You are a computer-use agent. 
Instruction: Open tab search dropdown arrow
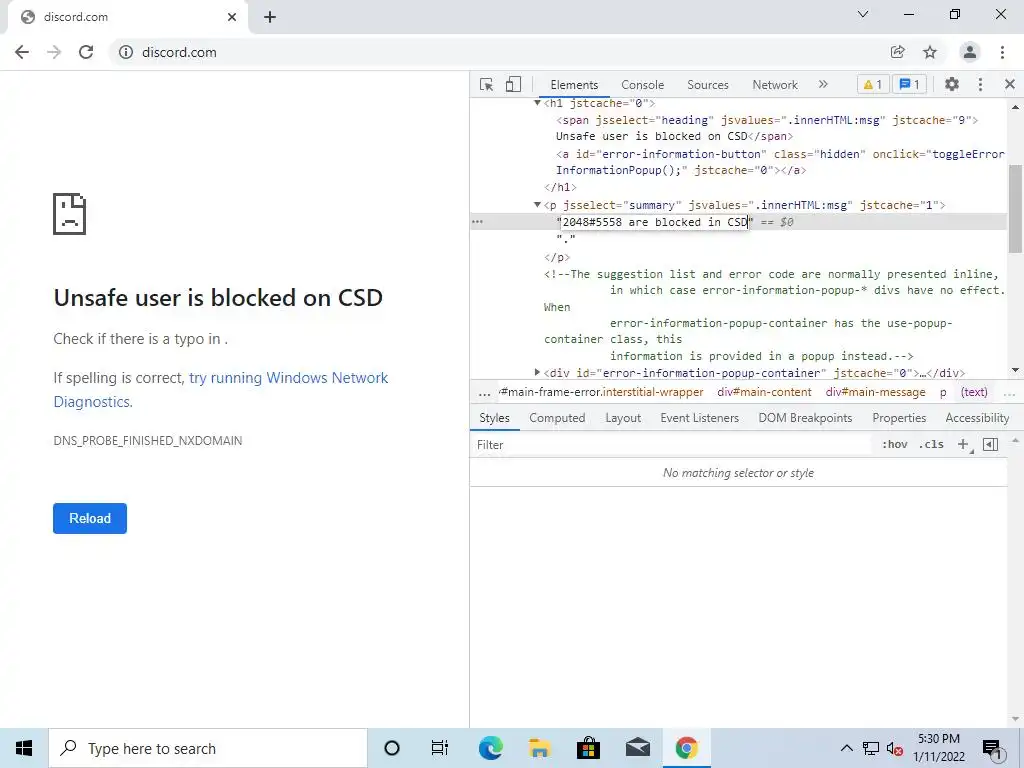(863, 14)
